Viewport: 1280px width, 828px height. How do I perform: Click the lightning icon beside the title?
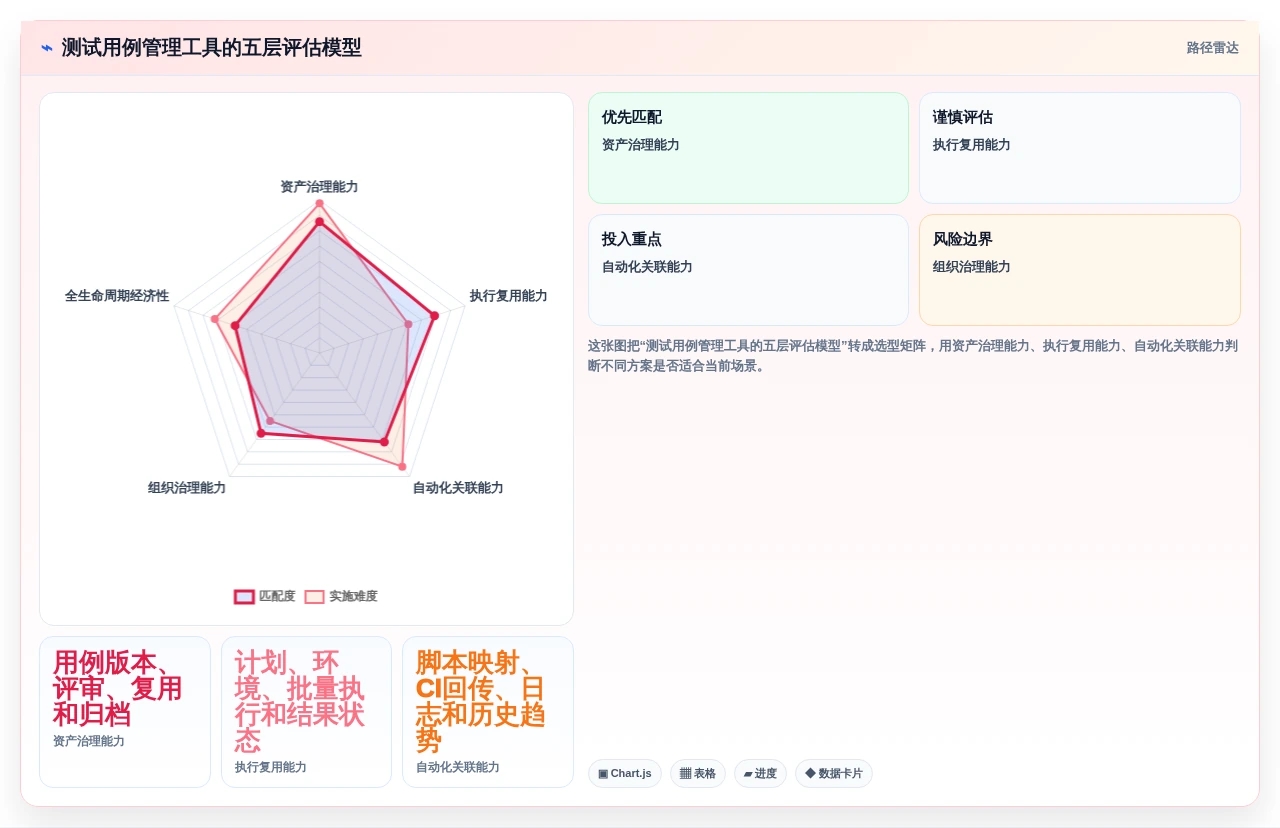click(x=47, y=48)
